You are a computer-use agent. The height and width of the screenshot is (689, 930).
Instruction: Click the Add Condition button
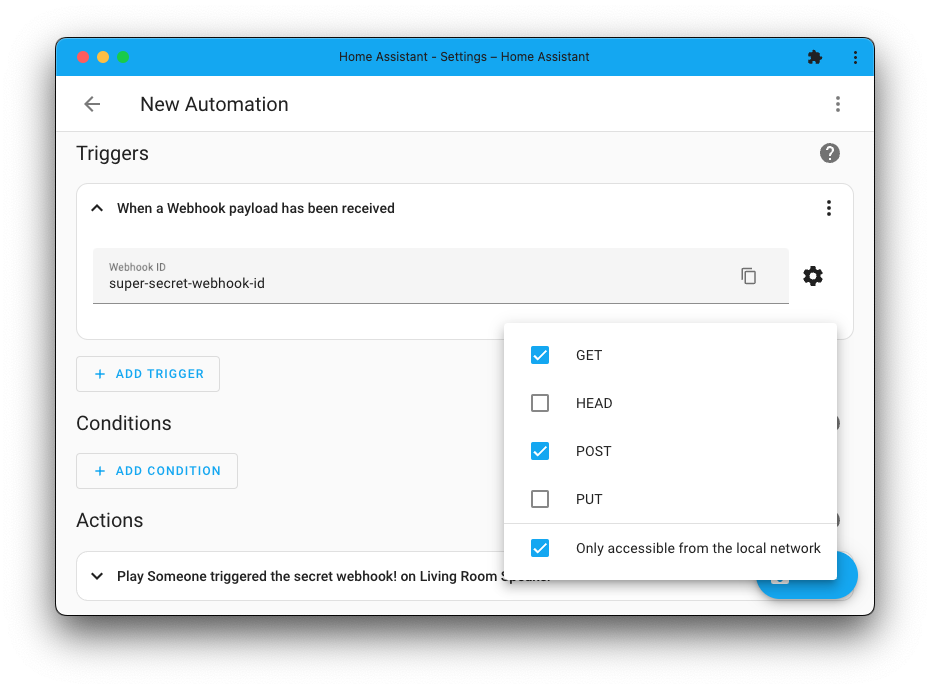(x=157, y=470)
